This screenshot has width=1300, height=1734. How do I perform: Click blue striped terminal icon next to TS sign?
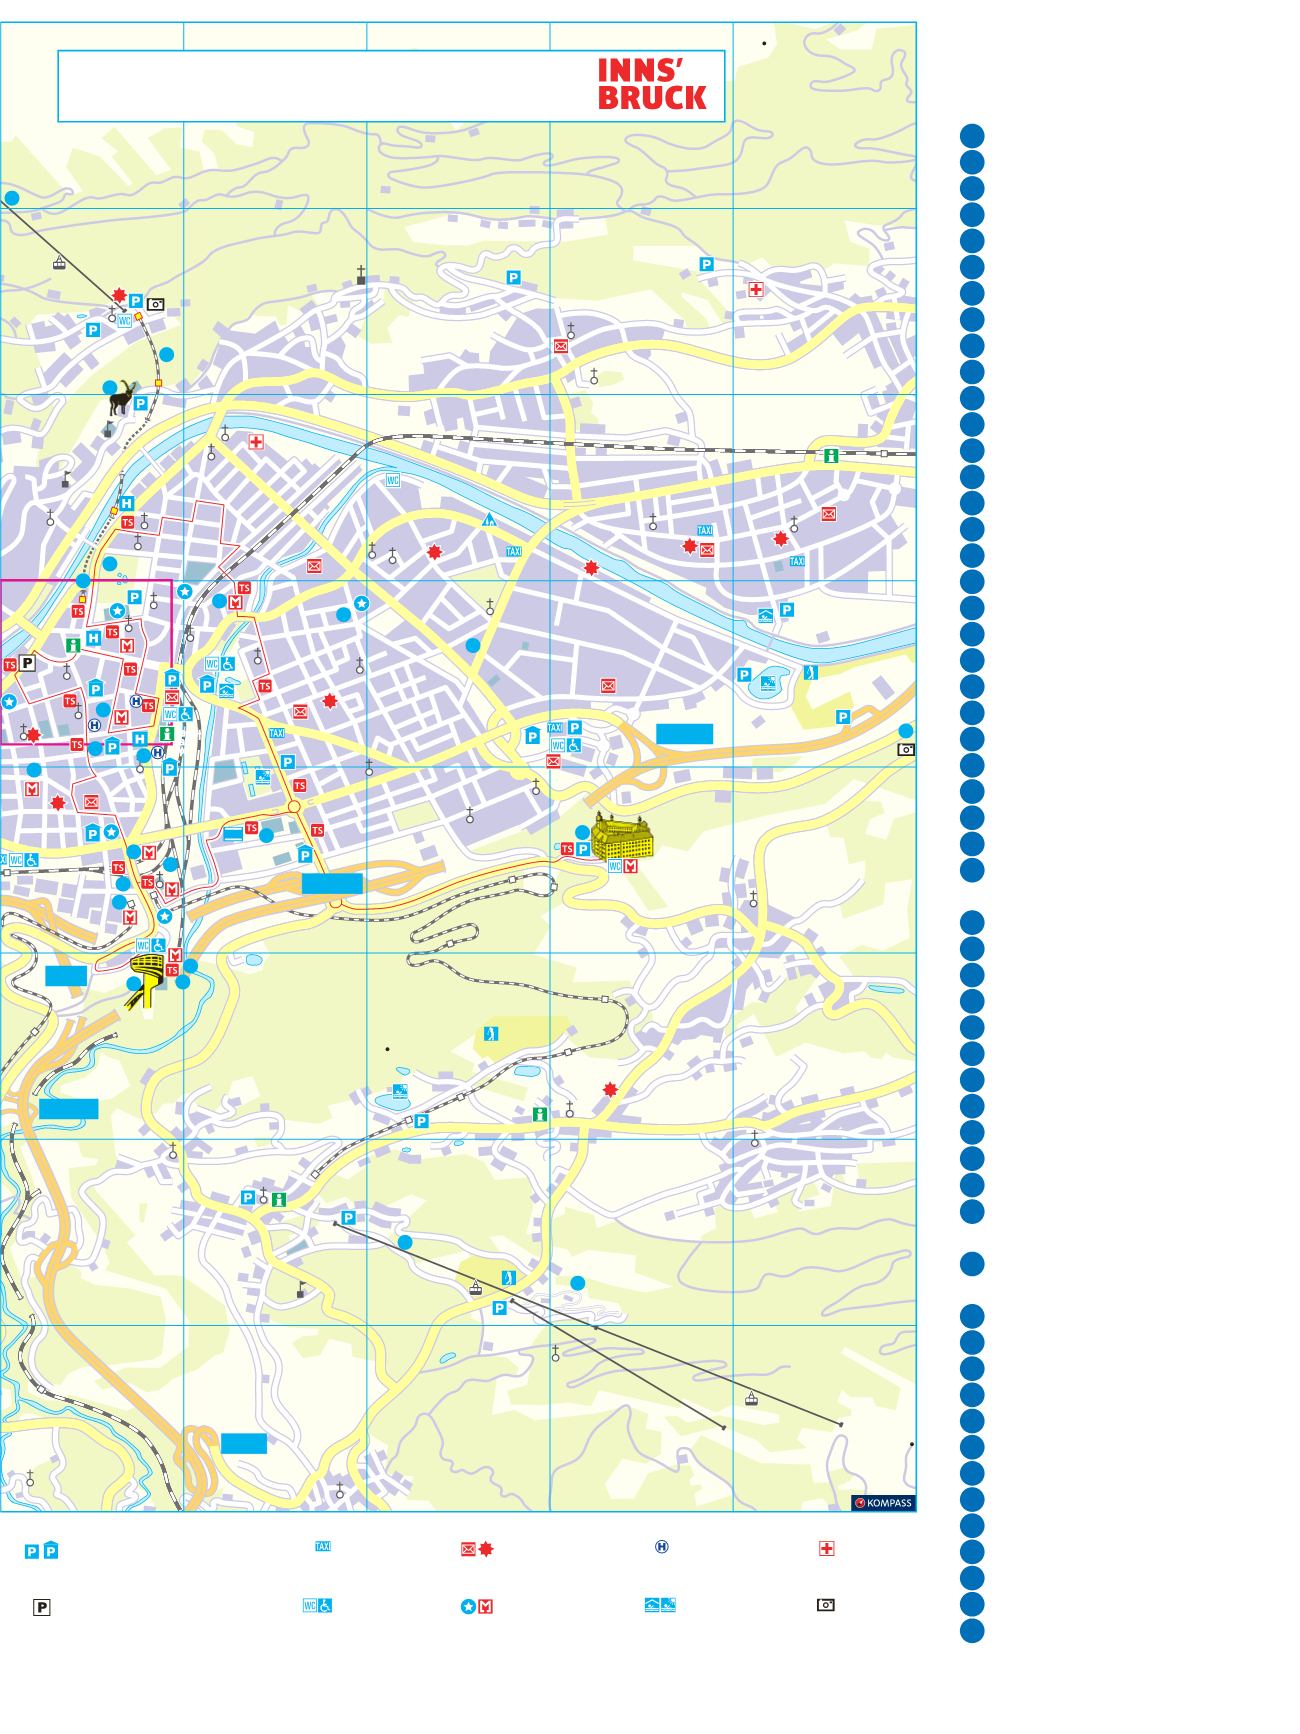pyautogui.click(x=233, y=833)
